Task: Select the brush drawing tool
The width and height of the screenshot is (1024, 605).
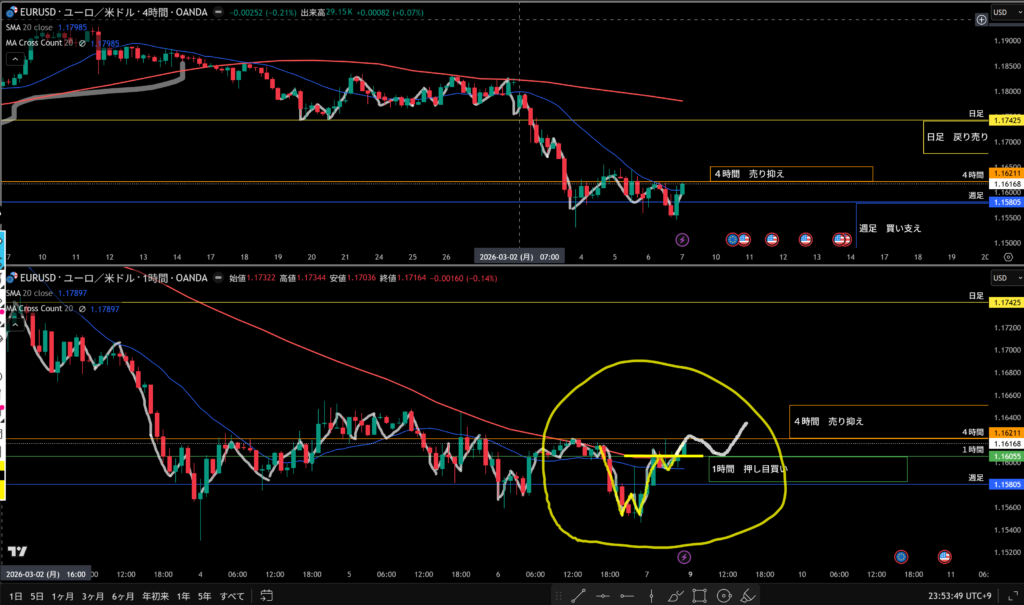Action: (x=675, y=596)
